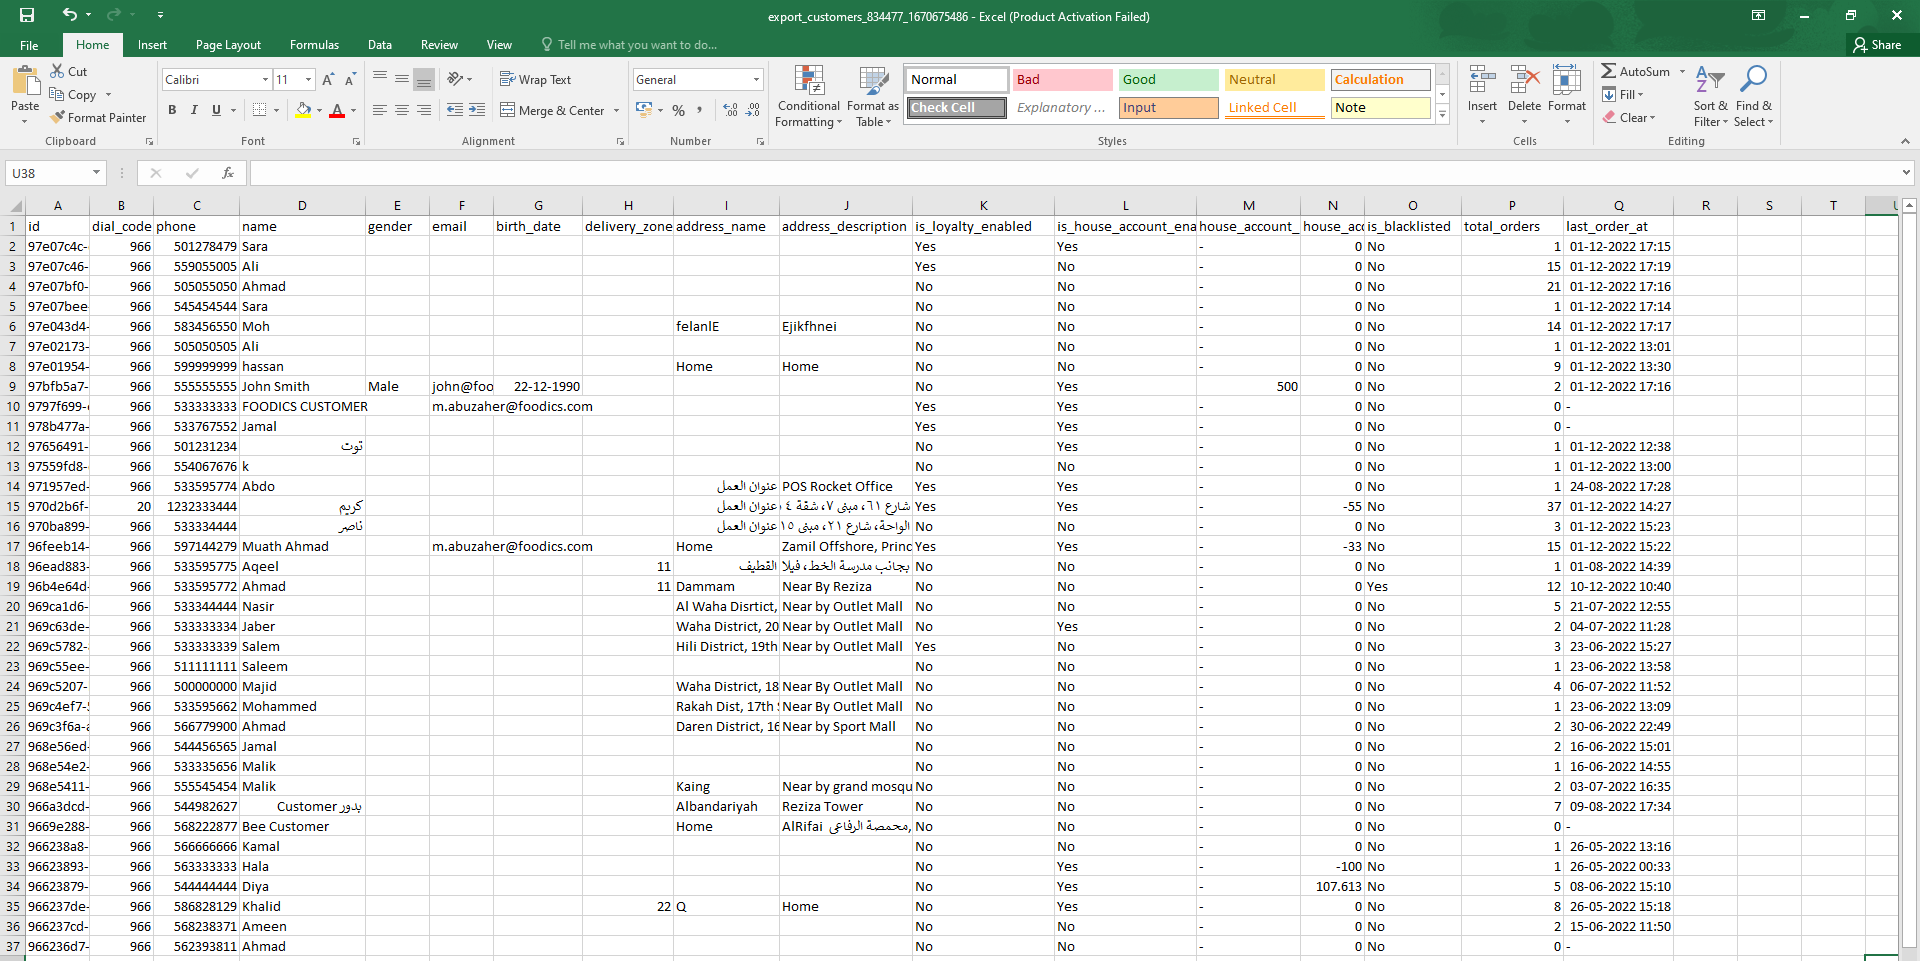This screenshot has height=961, width=1920.
Task: Toggle Underline formatting
Action: point(216,110)
